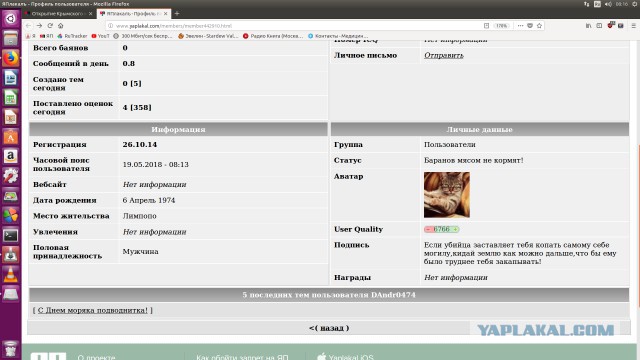Open network indicator in top panel
This screenshot has width=640, height=360.
(x=587, y=4)
